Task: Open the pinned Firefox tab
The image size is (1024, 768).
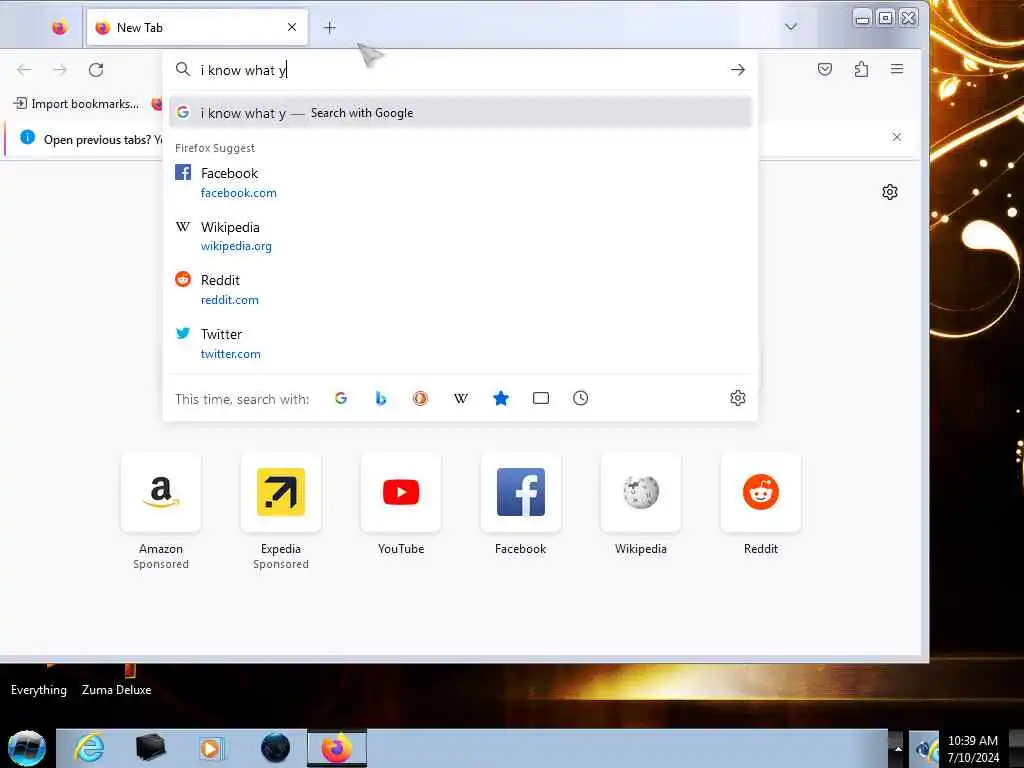Action: (59, 27)
